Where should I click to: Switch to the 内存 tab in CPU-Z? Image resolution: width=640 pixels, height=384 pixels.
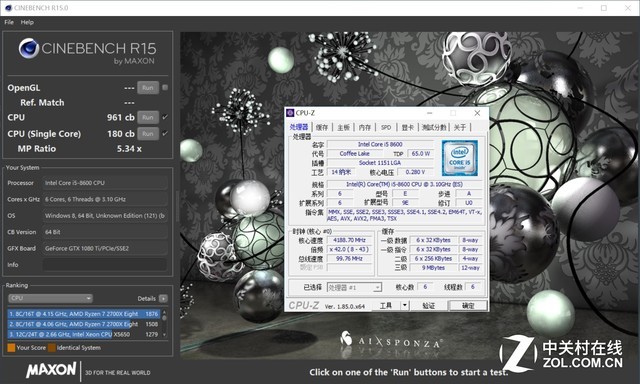(364, 127)
